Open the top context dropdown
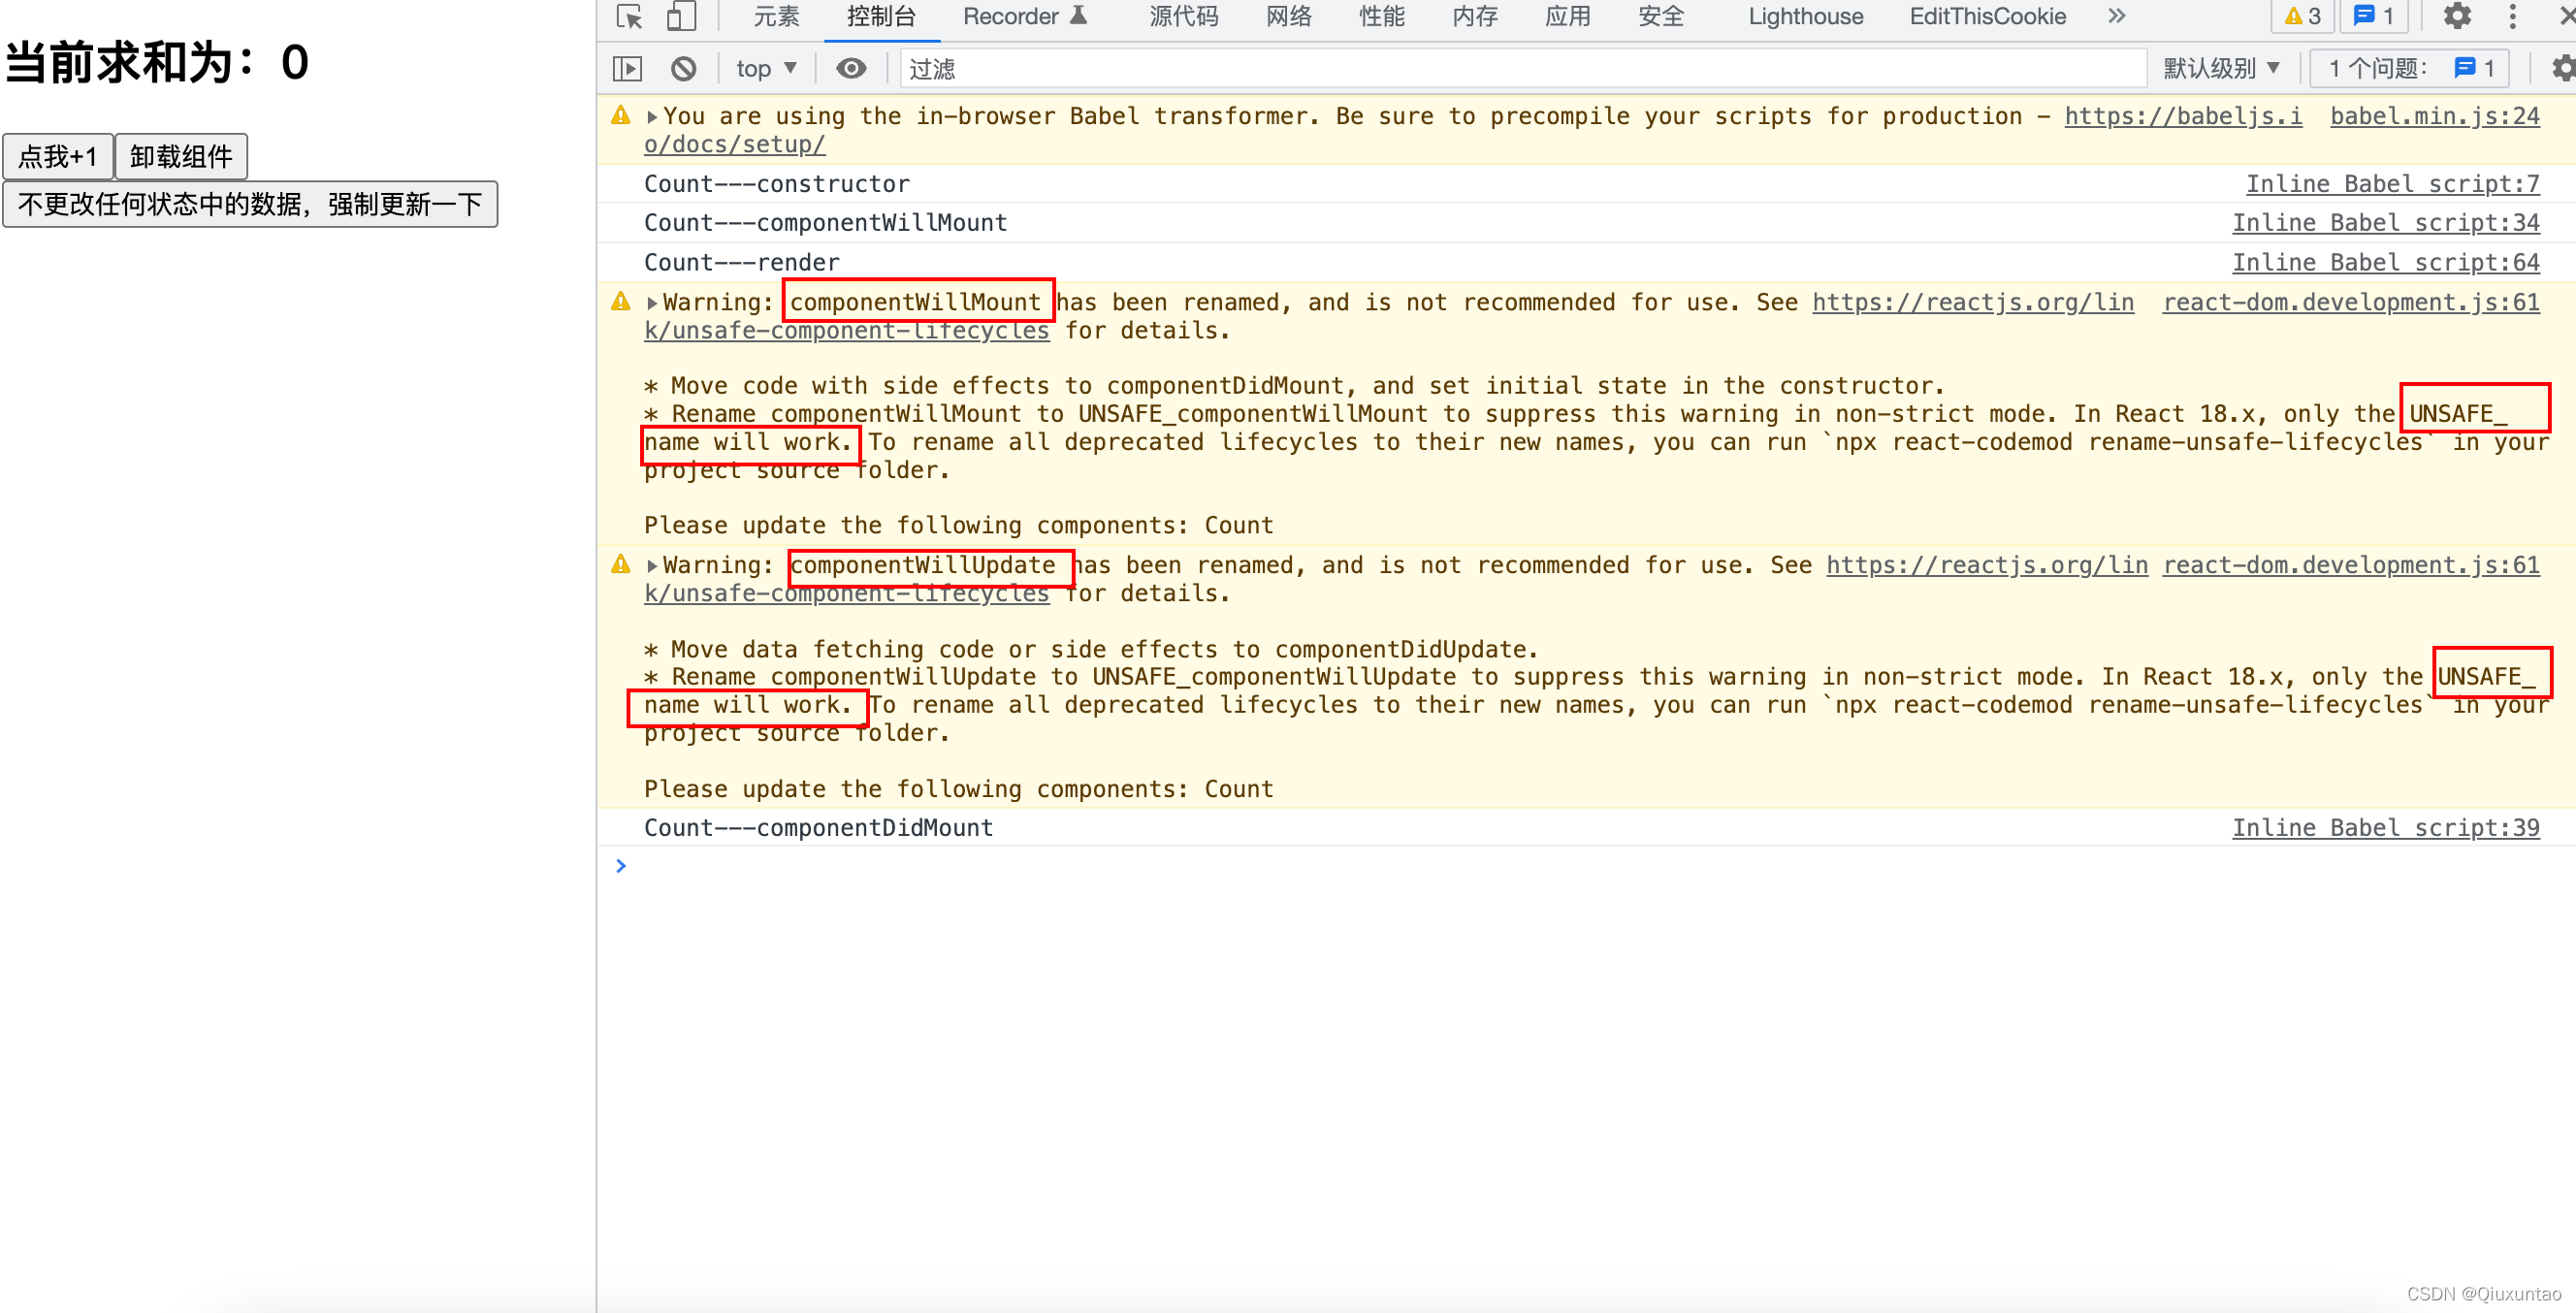 tap(766, 68)
